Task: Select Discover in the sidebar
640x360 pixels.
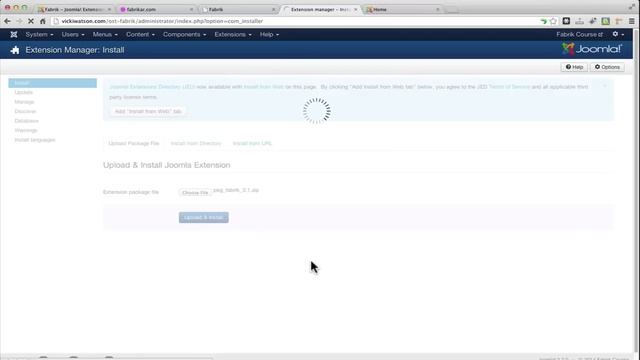Action: pyautogui.click(x=25, y=111)
